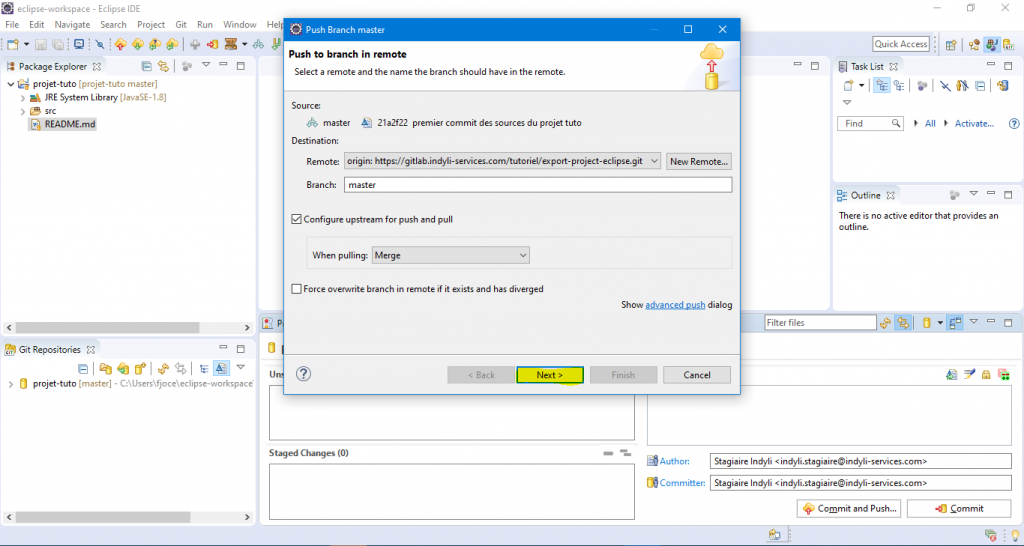Screen dimensions: 1024x546
Task: Click Collapse All in Package Explorer
Action: tap(147, 66)
